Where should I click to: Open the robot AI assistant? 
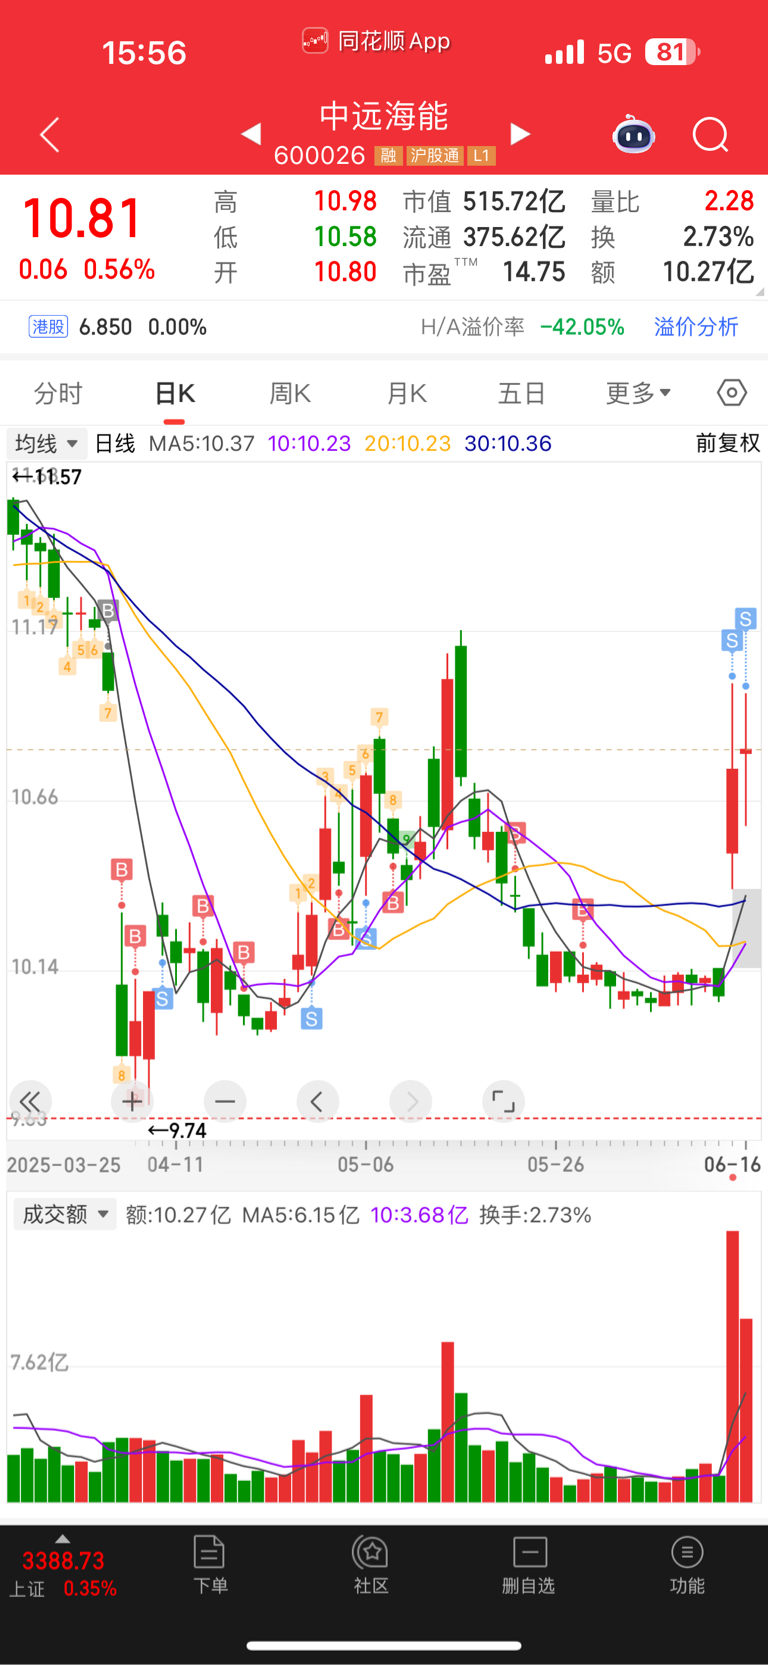[634, 134]
